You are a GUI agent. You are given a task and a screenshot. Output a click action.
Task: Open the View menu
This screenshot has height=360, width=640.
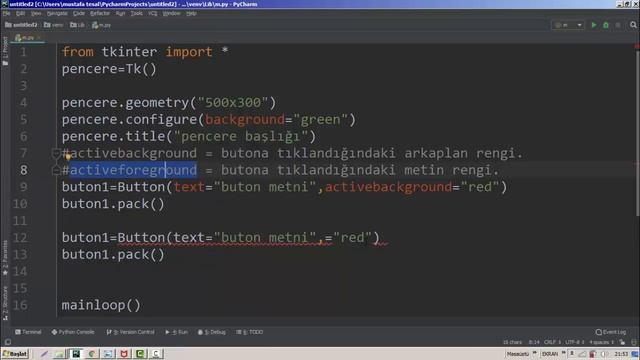click(x=36, y=13)
